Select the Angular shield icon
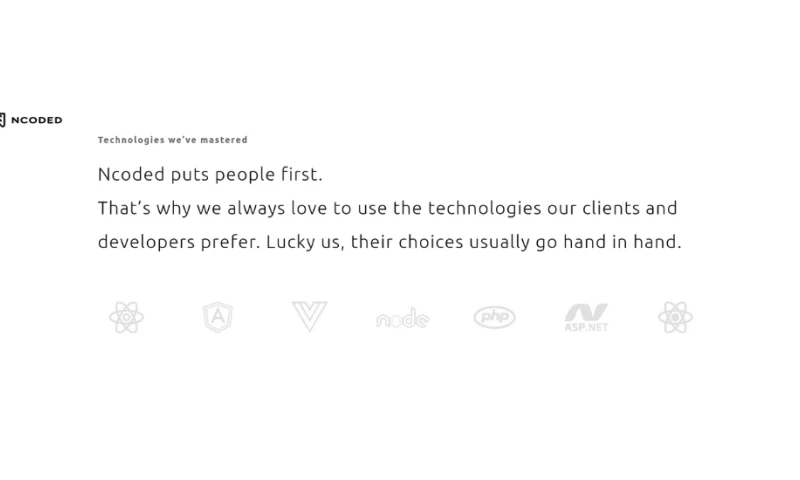 click(218, 318)
